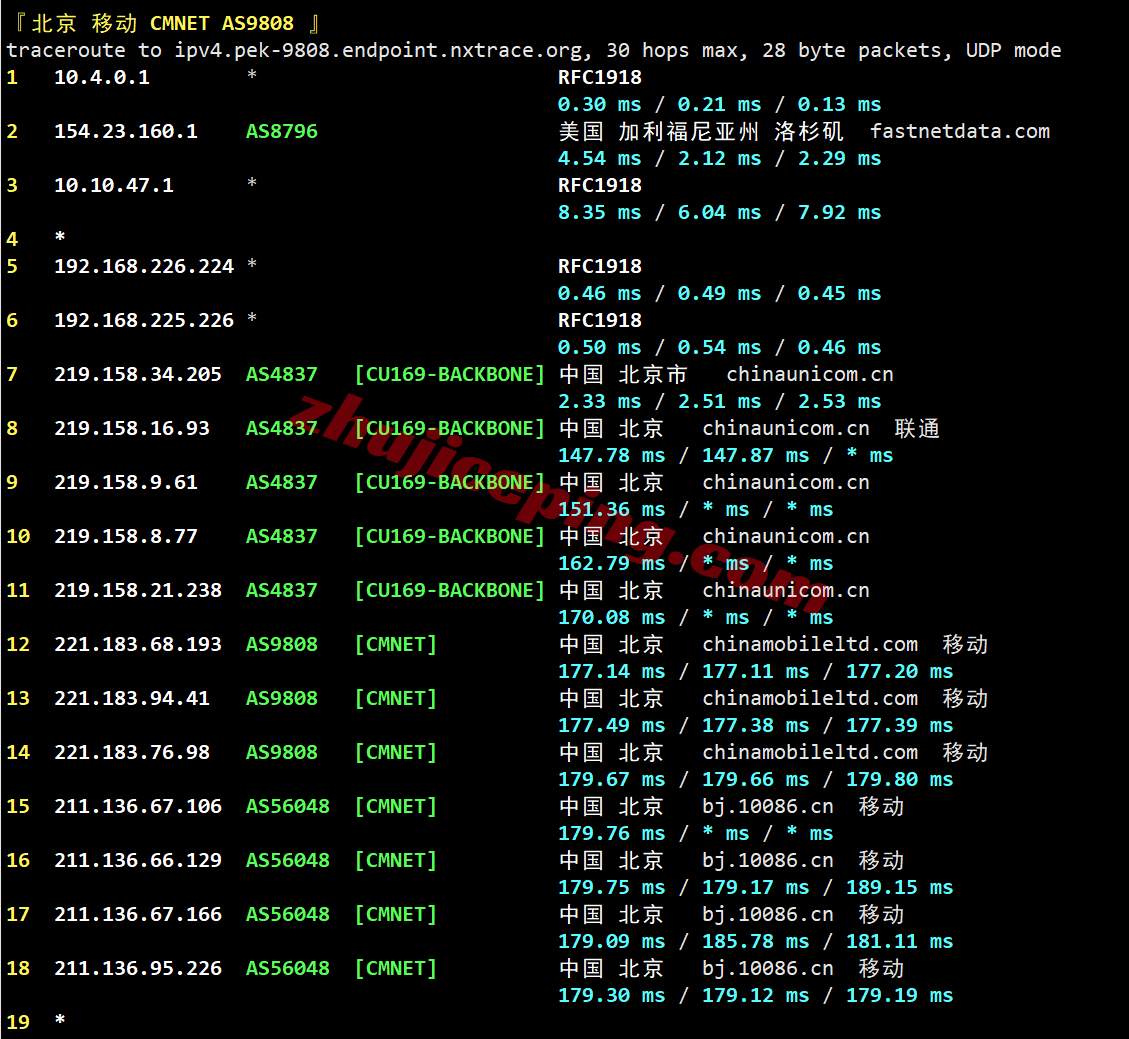The image size is (1129, 1039).
Task: Select IP address 219.158.21.238
Action: [x=138, y=590]
